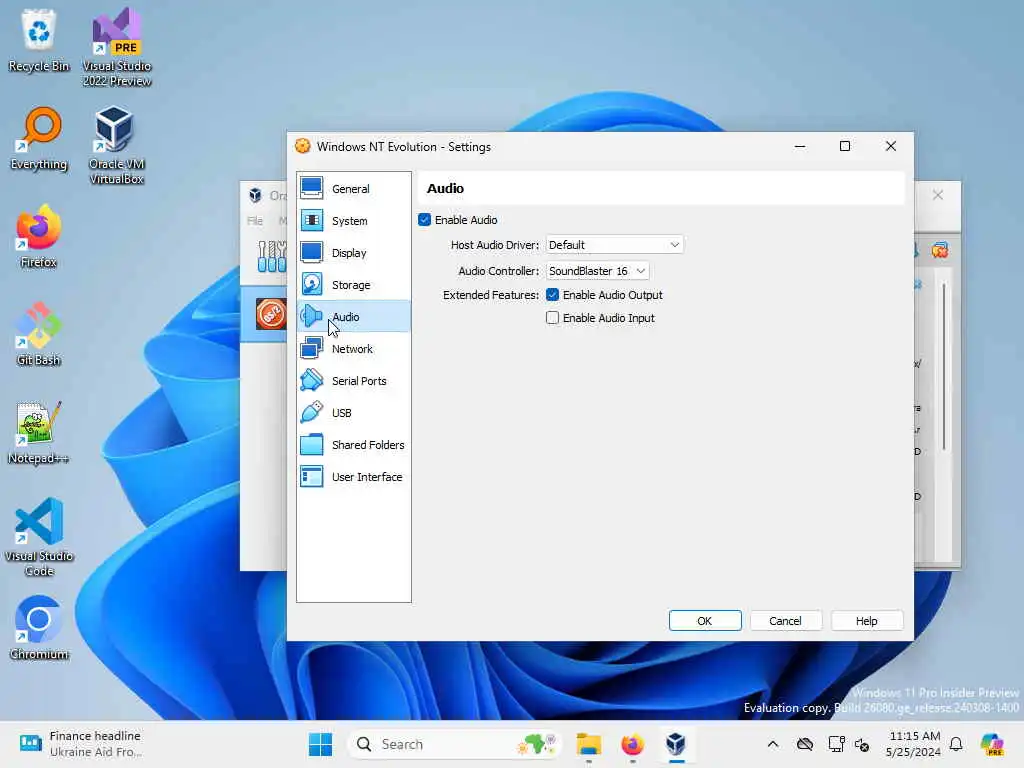Viewport: 1024px width, 768px height.
Task: Open the File menu in VirtualBox Manager
Action: (255, 221)
